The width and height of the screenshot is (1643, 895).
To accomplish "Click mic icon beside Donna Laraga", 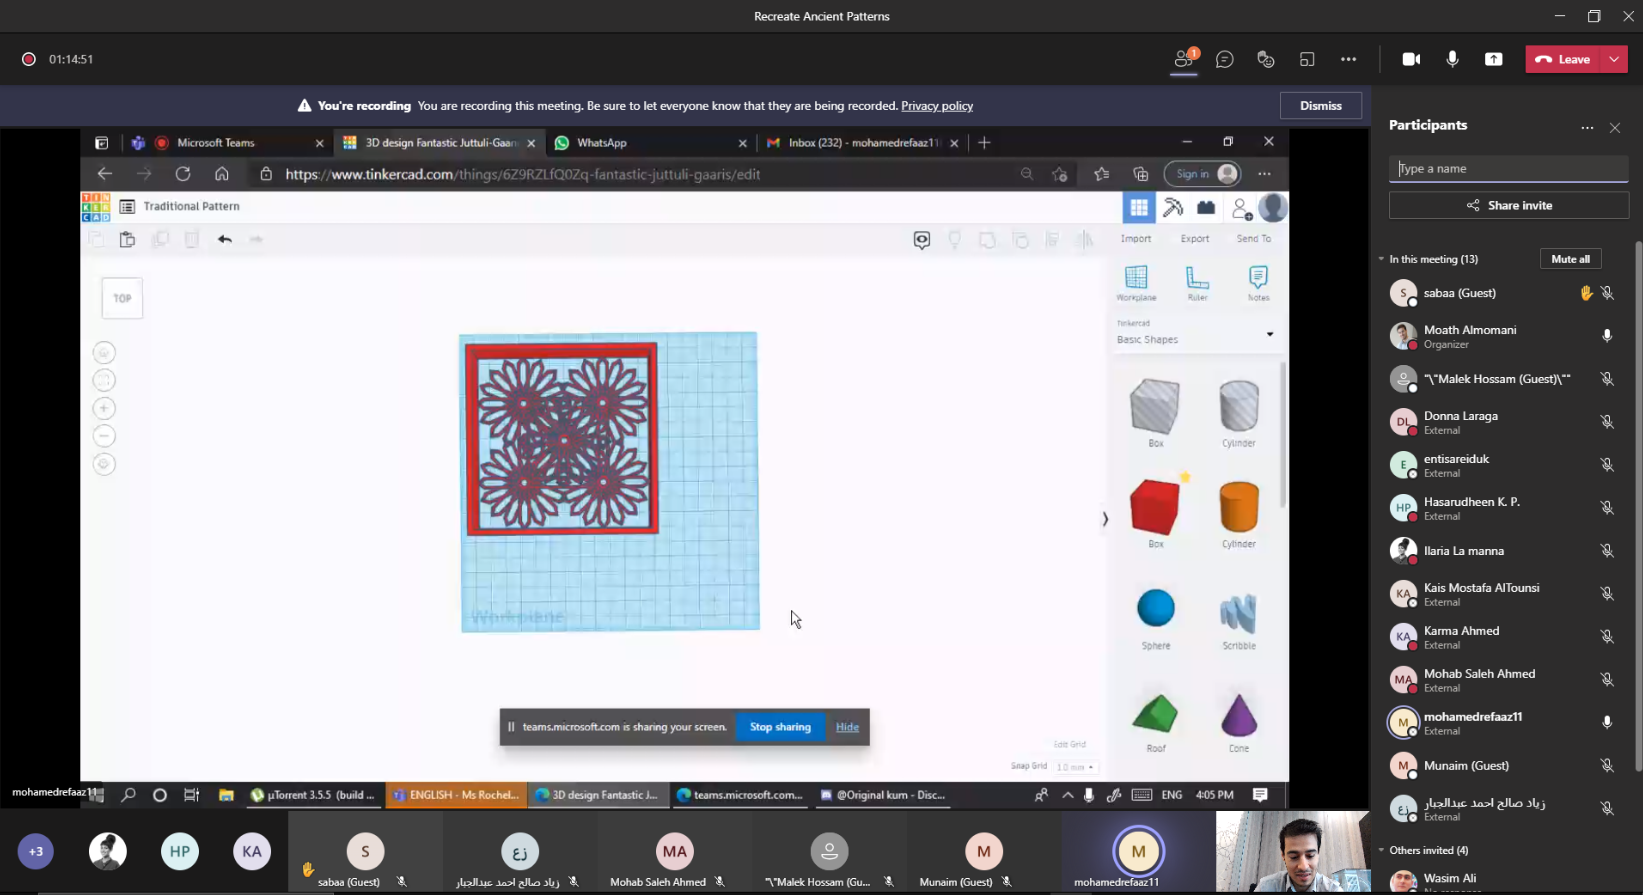I will pyautogui.click(x=1607, y=422).
